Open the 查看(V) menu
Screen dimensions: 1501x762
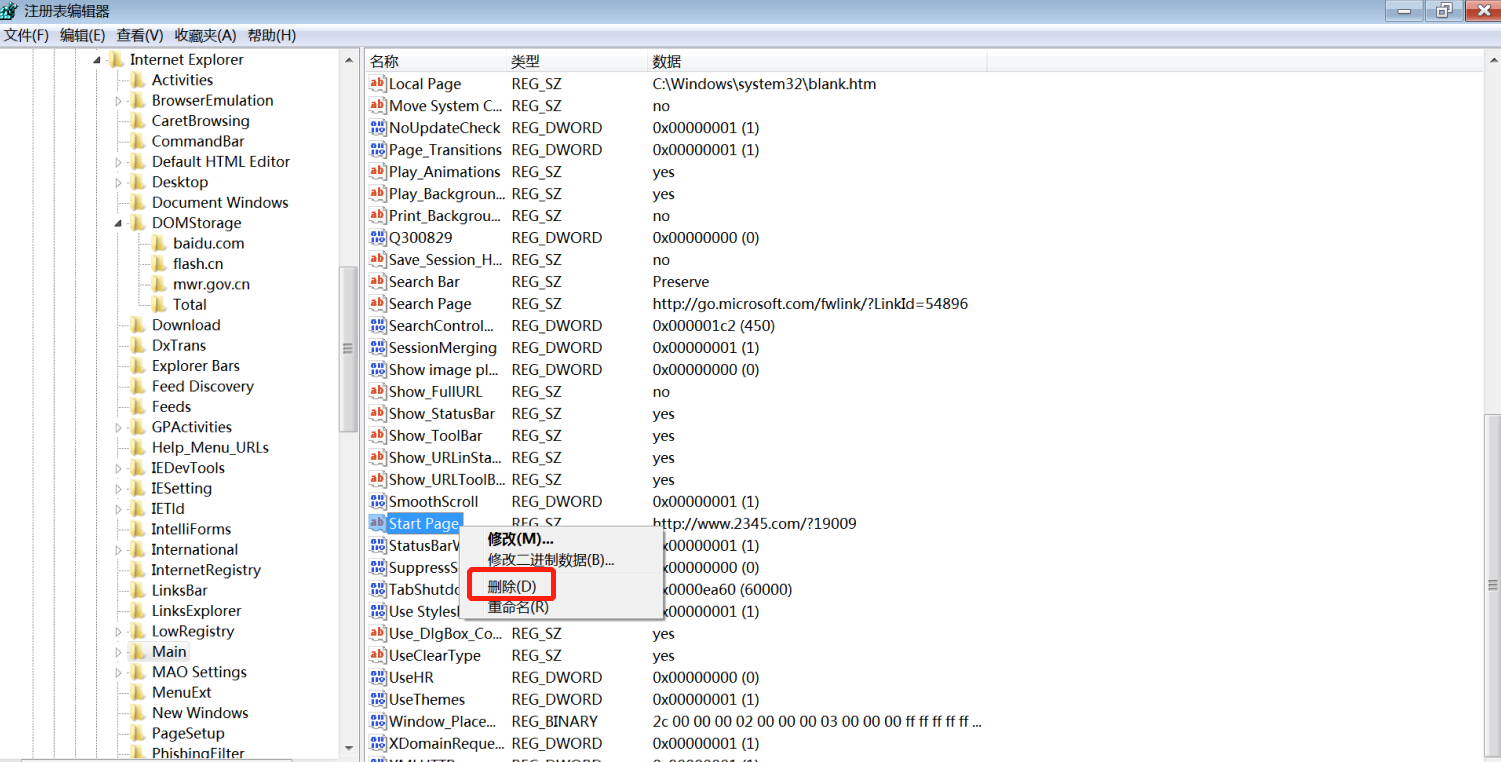click(x=139, y=35)
